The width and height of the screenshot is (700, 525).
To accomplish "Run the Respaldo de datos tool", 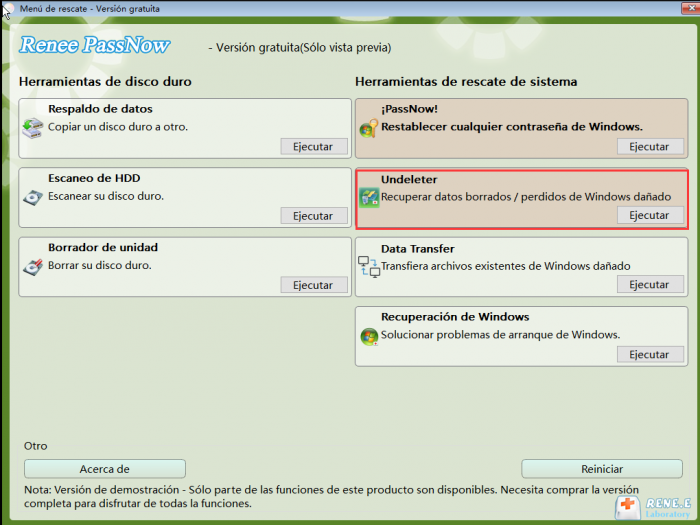I will pos(314,146).
